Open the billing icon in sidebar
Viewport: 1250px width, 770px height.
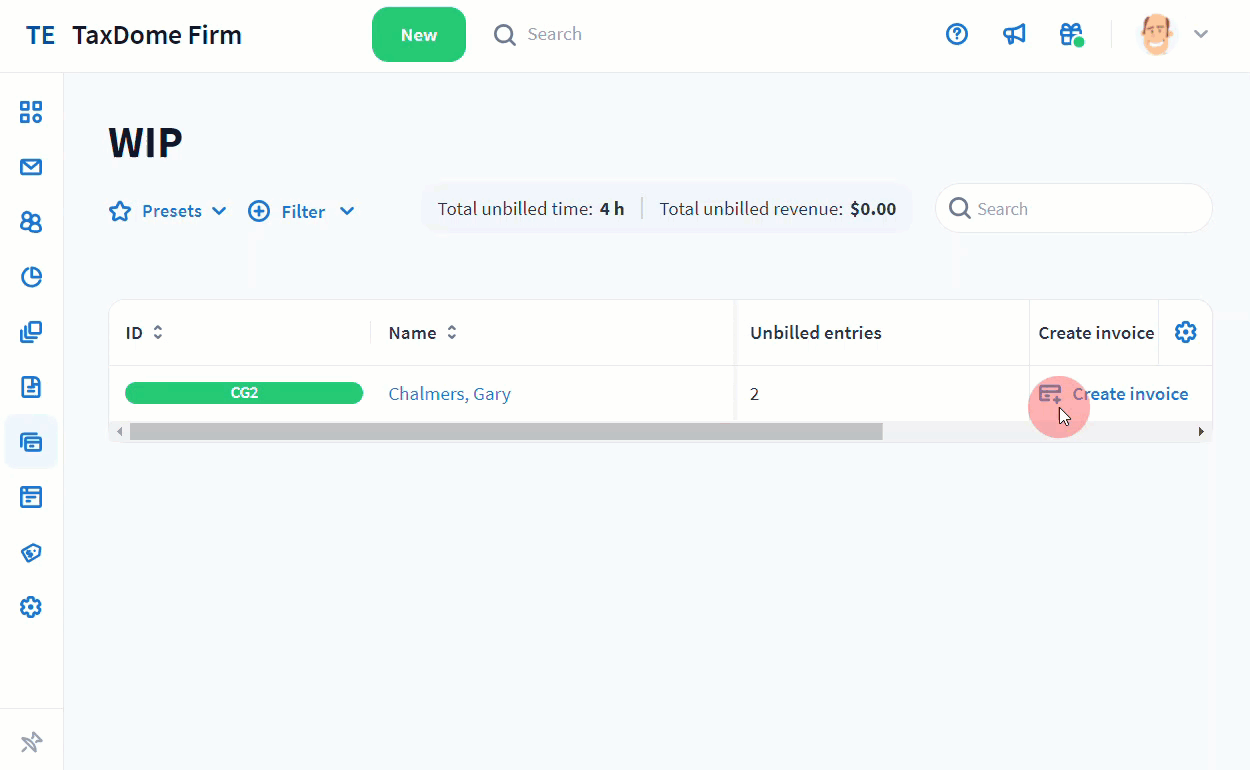[31, 442]
